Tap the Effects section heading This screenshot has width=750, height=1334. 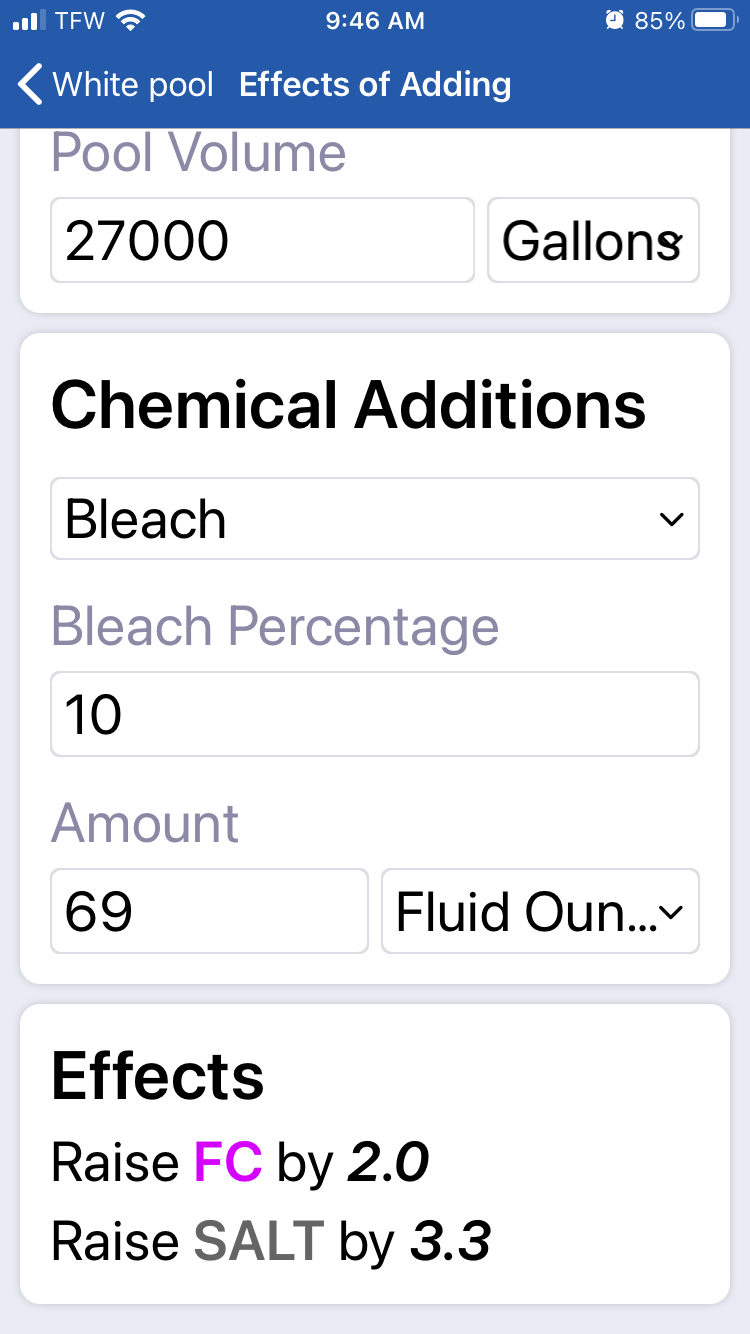(x=158, y=1076)
